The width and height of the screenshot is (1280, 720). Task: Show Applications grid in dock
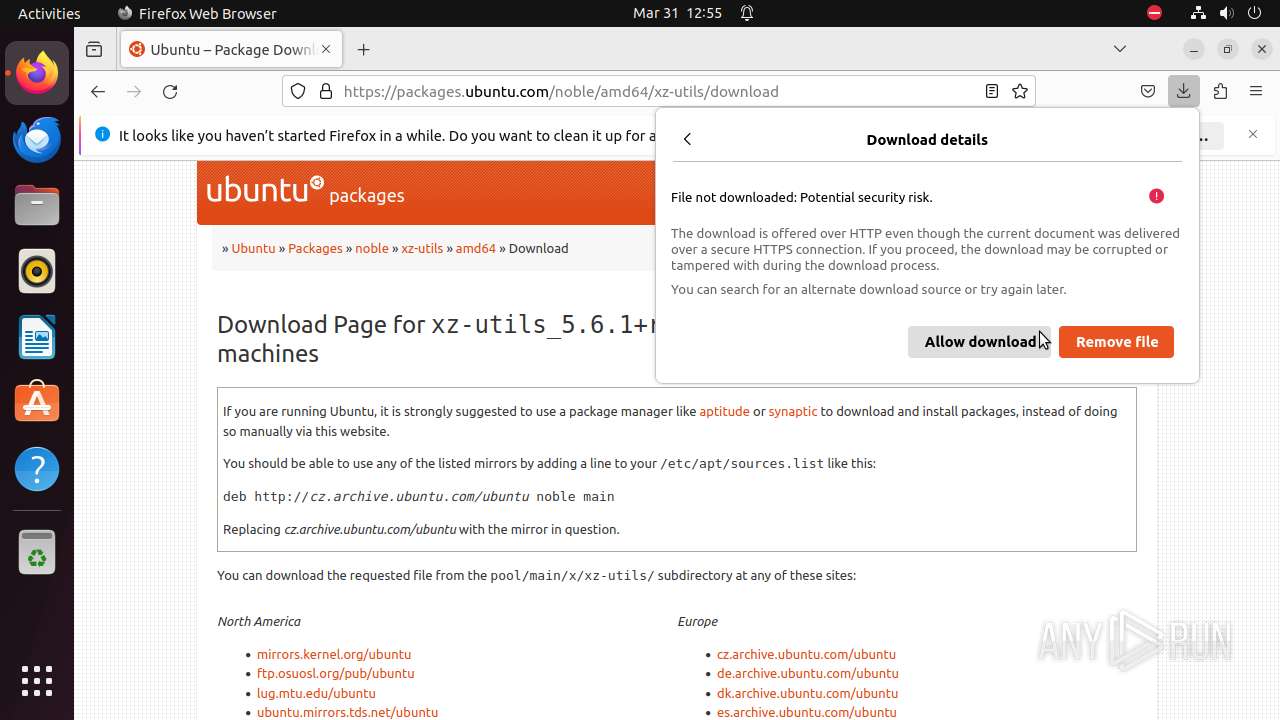[37, 680]
